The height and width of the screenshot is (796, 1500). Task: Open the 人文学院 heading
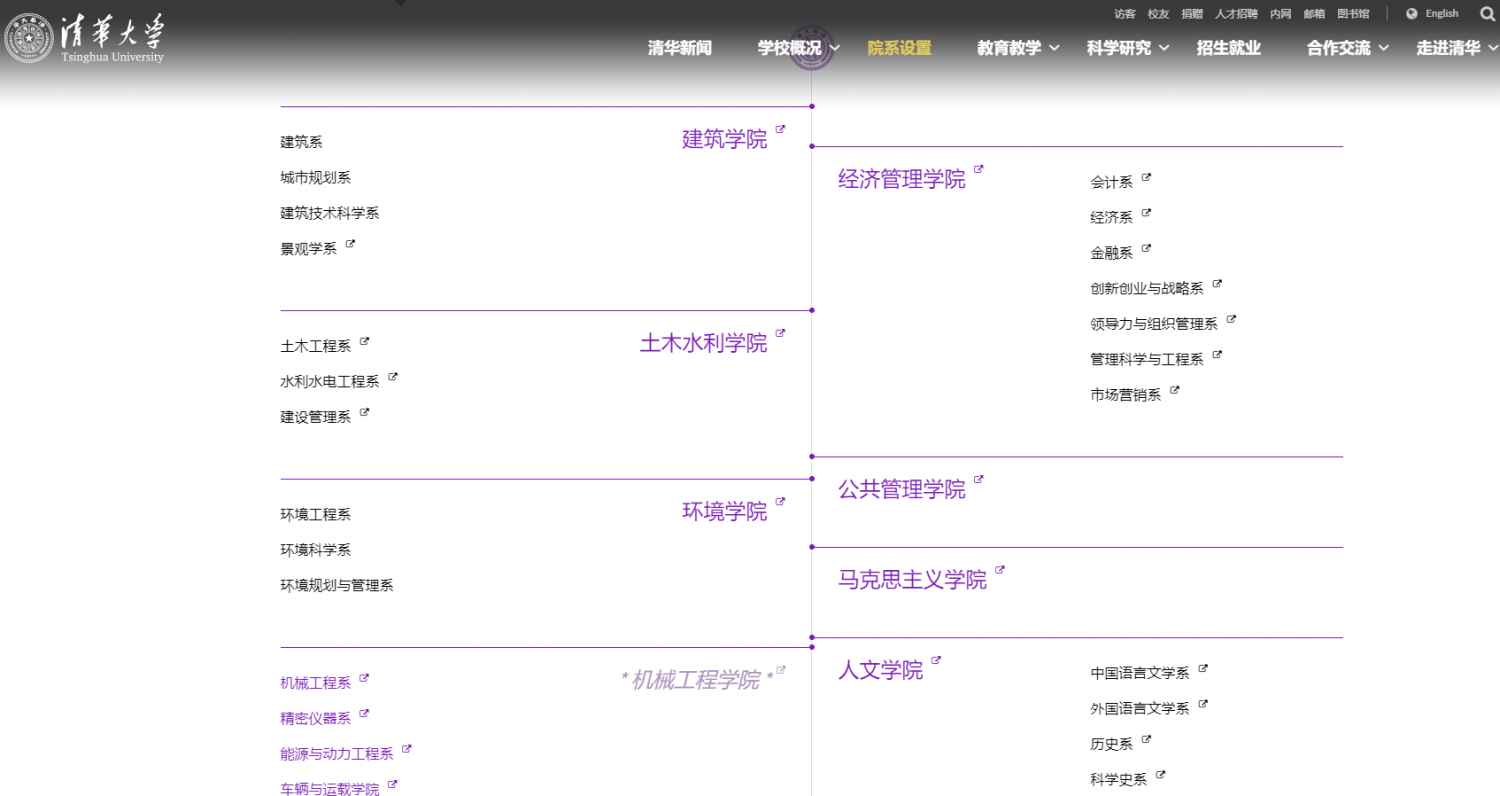(x=881, y=670)
